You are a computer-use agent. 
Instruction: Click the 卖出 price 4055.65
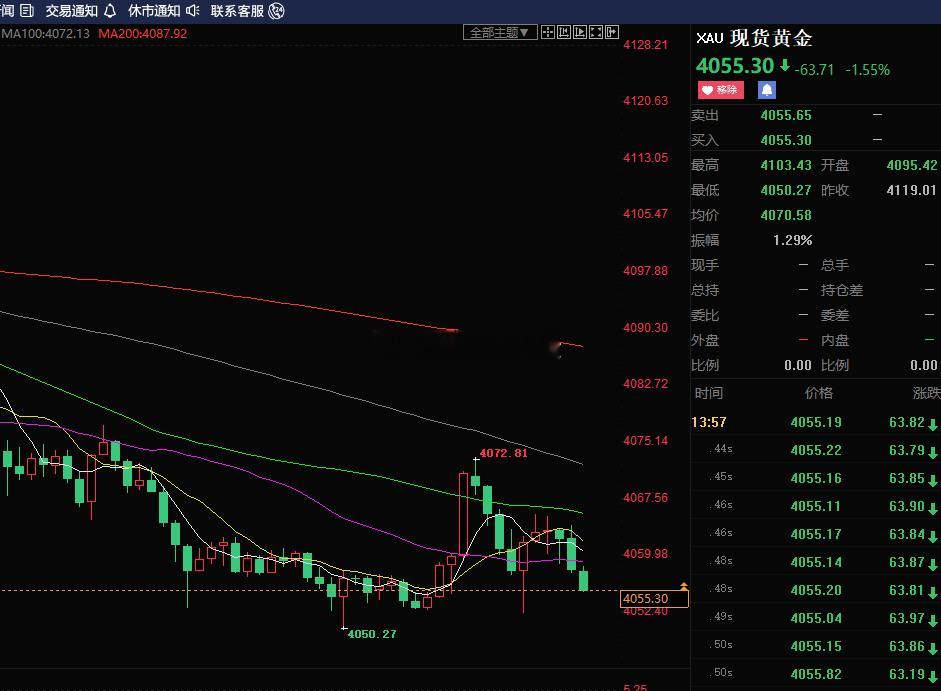click(786, 115)
